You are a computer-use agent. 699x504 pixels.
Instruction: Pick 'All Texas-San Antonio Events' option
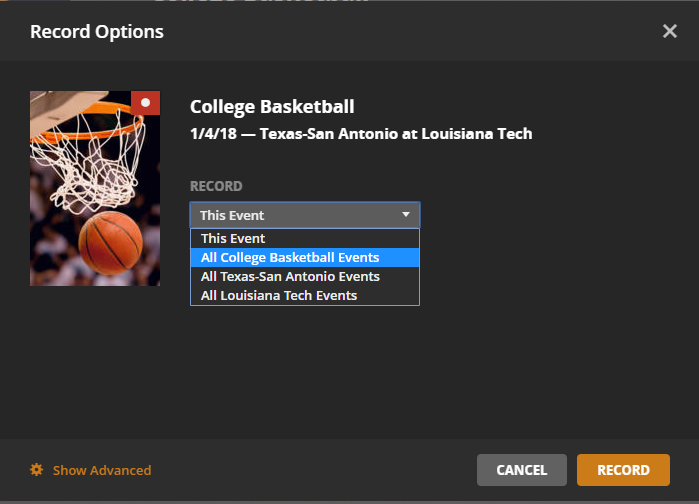point(290,277)
